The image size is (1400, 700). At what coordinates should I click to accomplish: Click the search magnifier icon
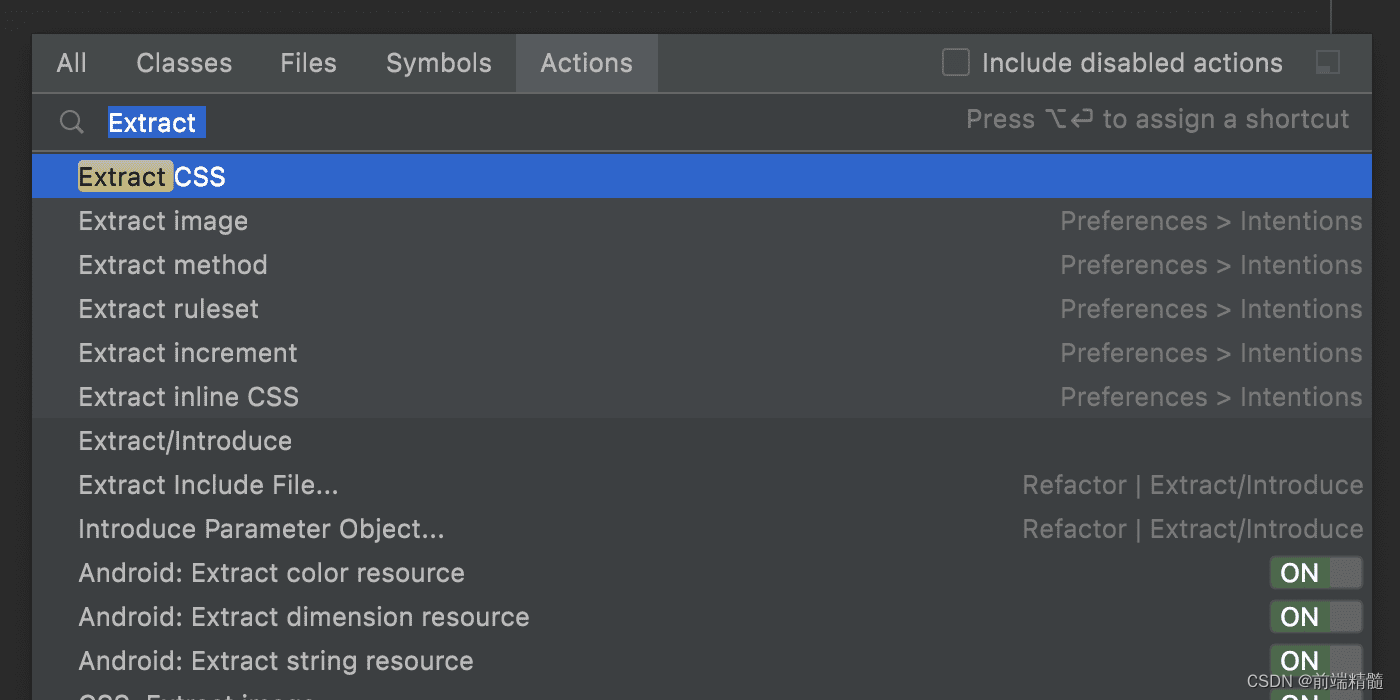70,122
